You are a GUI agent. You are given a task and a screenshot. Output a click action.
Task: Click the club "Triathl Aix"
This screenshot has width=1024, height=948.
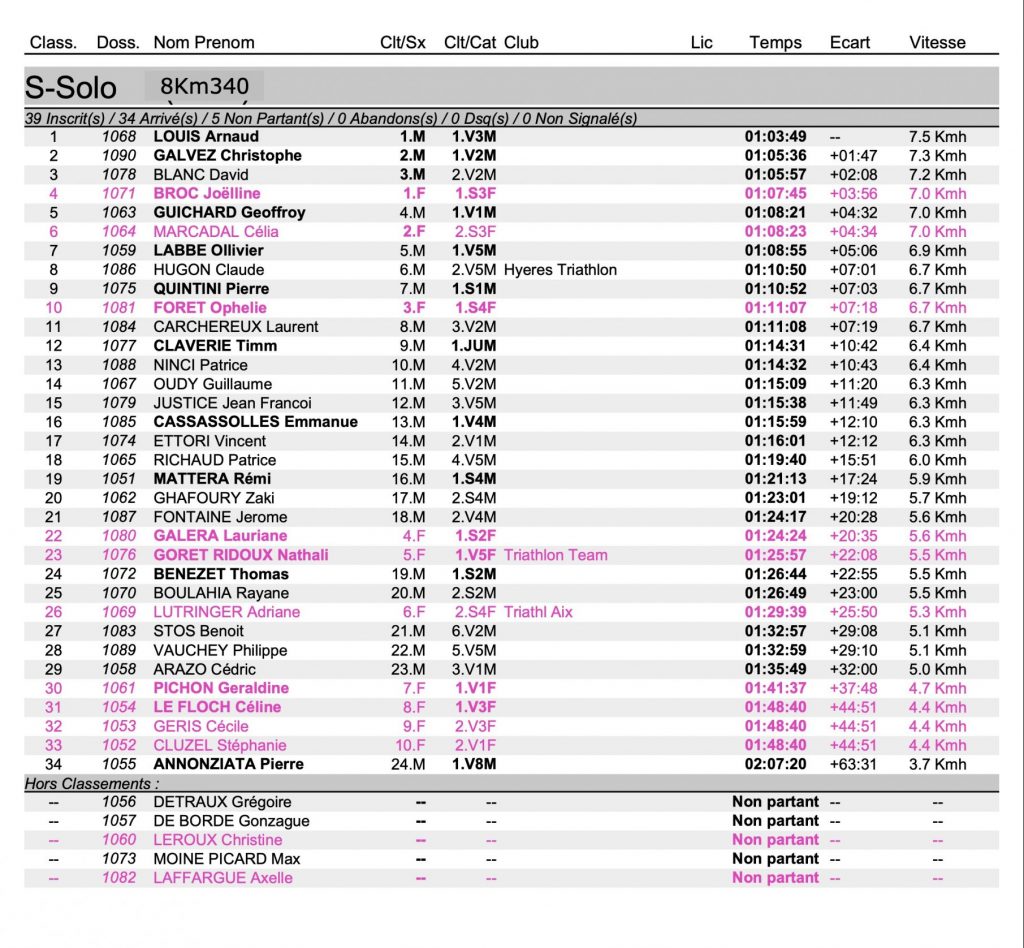pos(538,612)
